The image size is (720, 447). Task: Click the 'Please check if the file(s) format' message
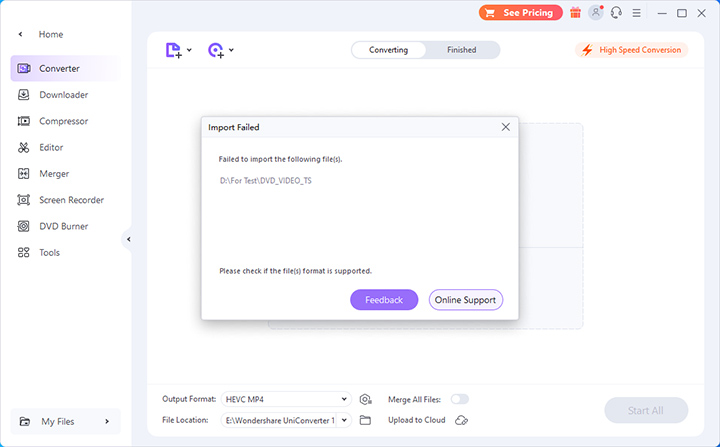tap(295, 271)
